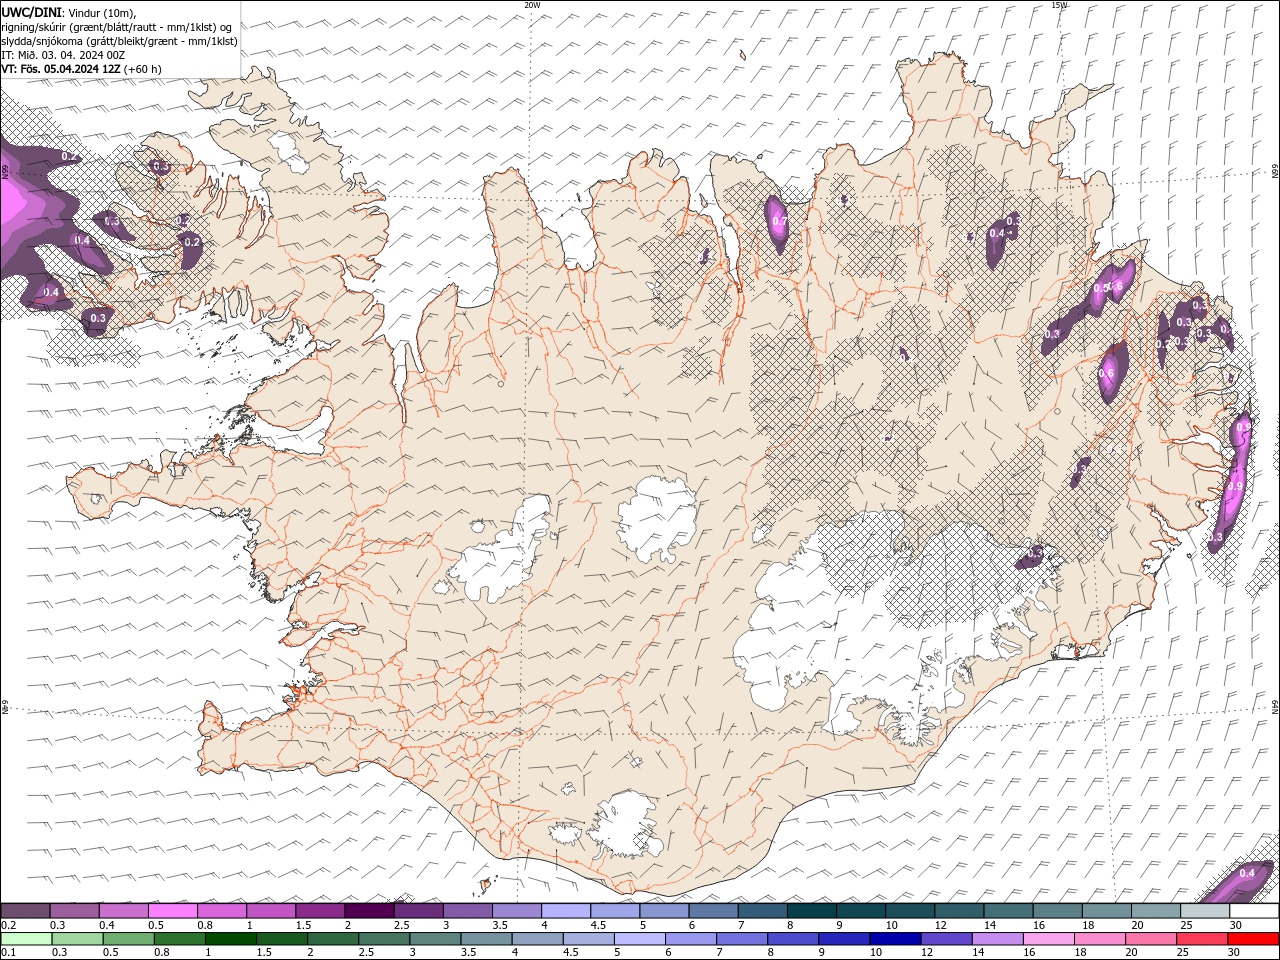The width and height of the screenshot is (1280, 960).
Task: Click the '20W' longitude label
Action: click(x=532, y=5)
